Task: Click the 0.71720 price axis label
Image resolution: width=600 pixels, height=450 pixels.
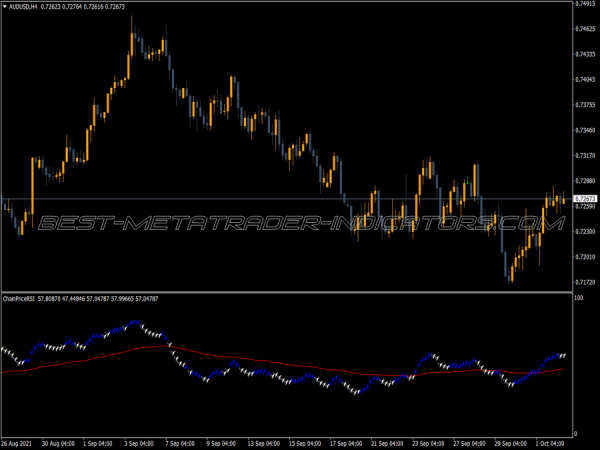Action: [585, 282]
